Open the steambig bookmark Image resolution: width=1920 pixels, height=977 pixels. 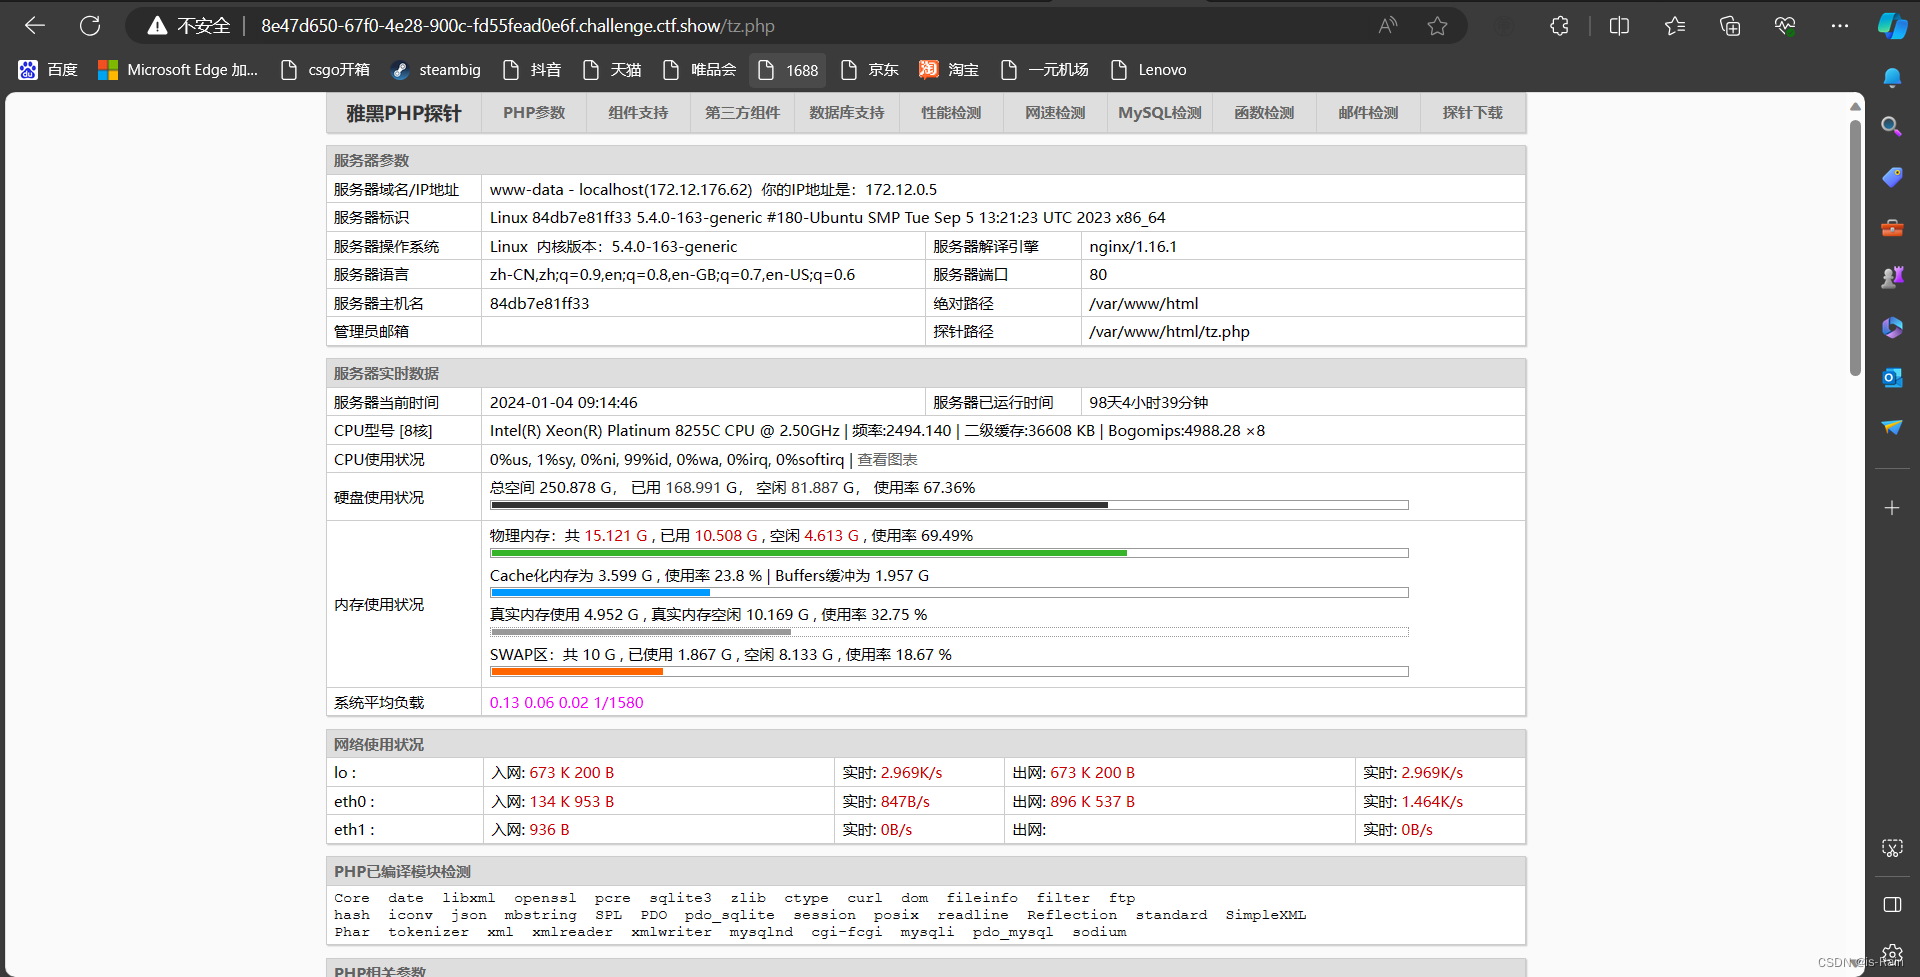(436, 70)
